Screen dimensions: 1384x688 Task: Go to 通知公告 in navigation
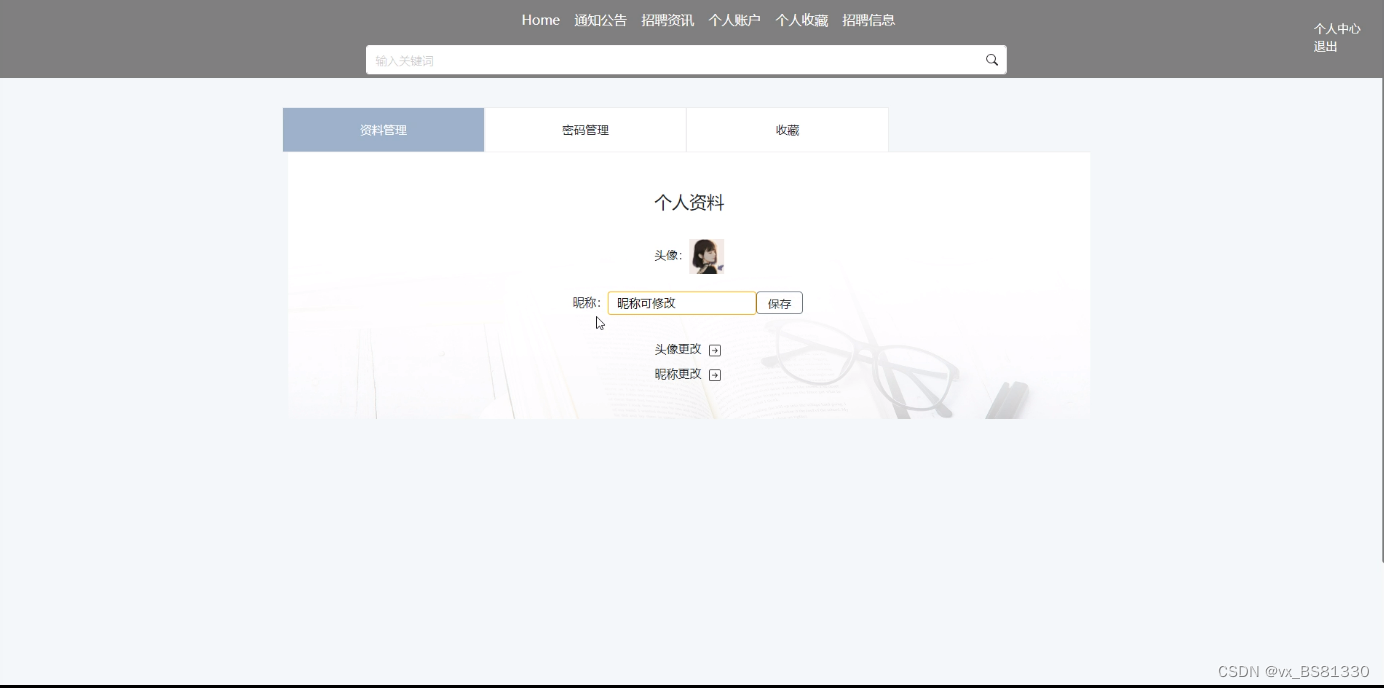pos(601,20)
